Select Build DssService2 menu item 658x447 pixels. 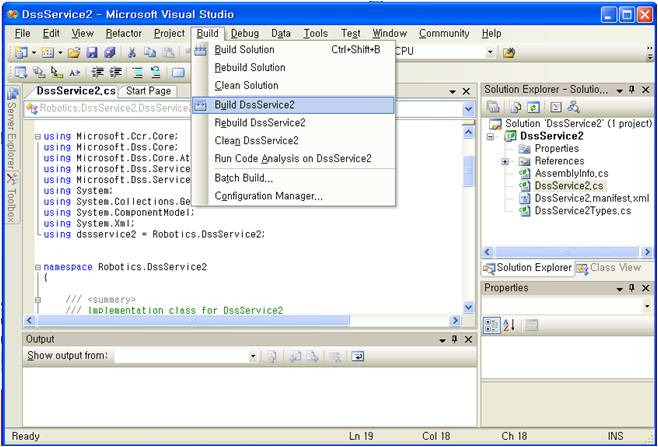click(x=293, y=105)
